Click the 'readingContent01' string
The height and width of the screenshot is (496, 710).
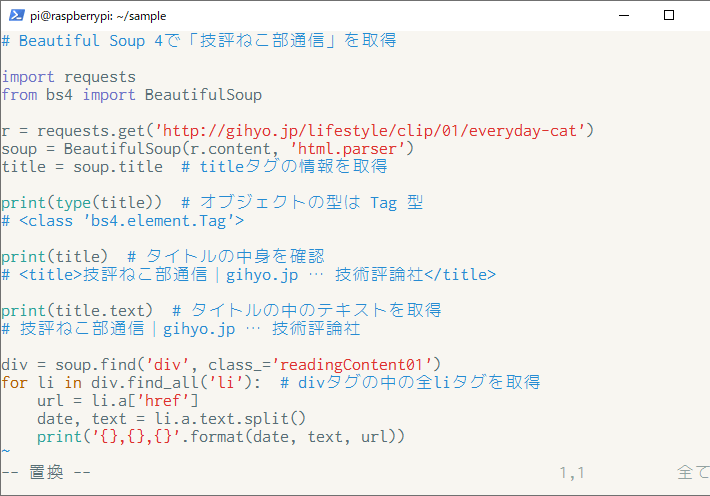tap(352, 365)
